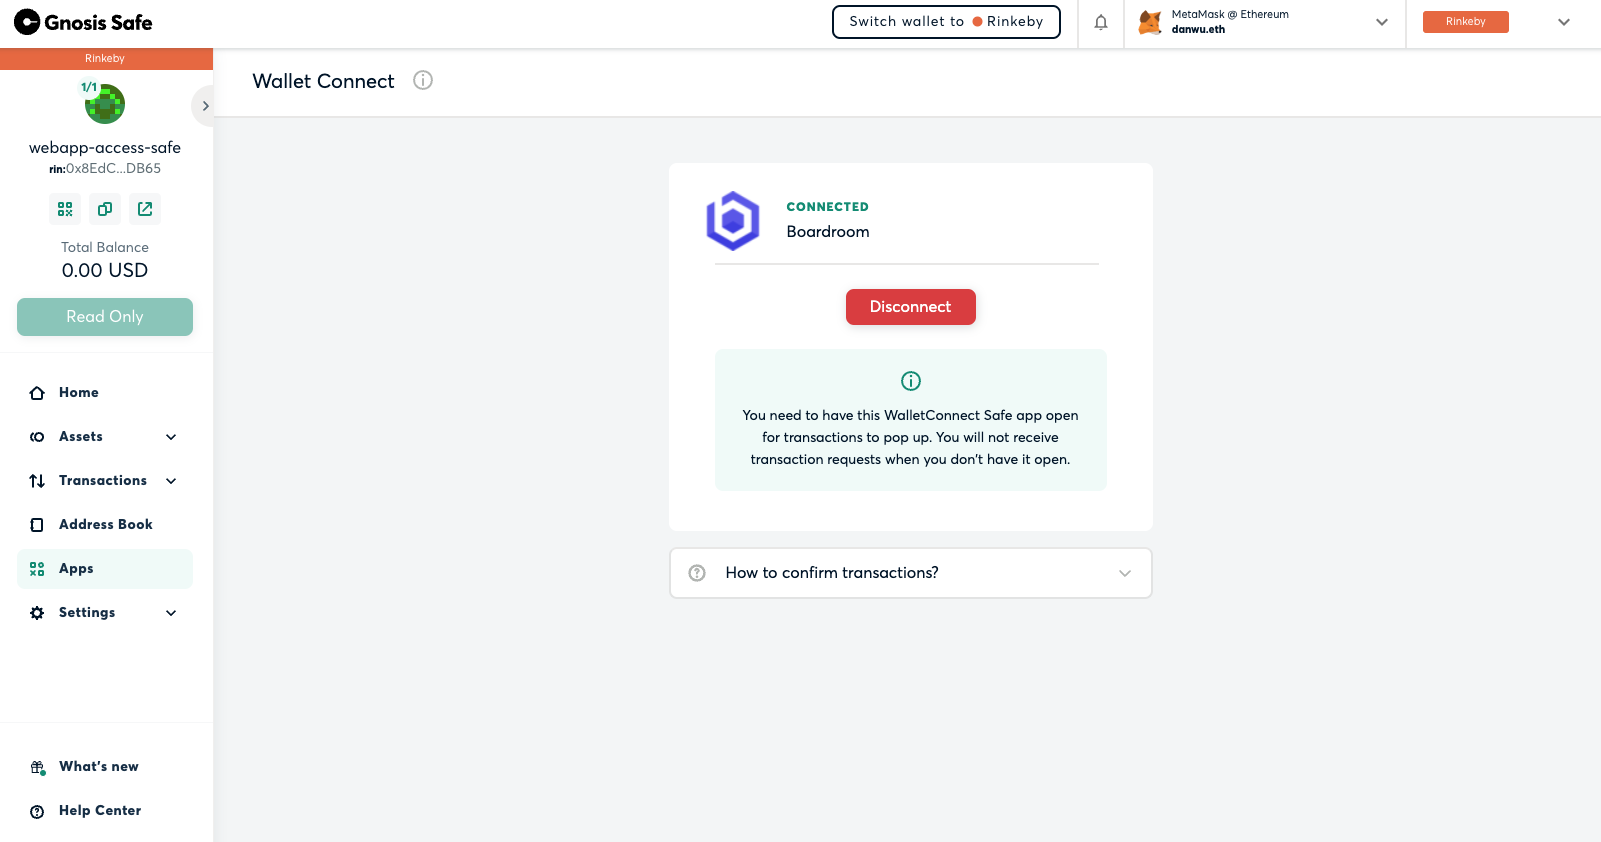This screenshot has width=1601, height=842.
Task: Click Switch wallet to Rinkeby button
Action: point(946,22)
